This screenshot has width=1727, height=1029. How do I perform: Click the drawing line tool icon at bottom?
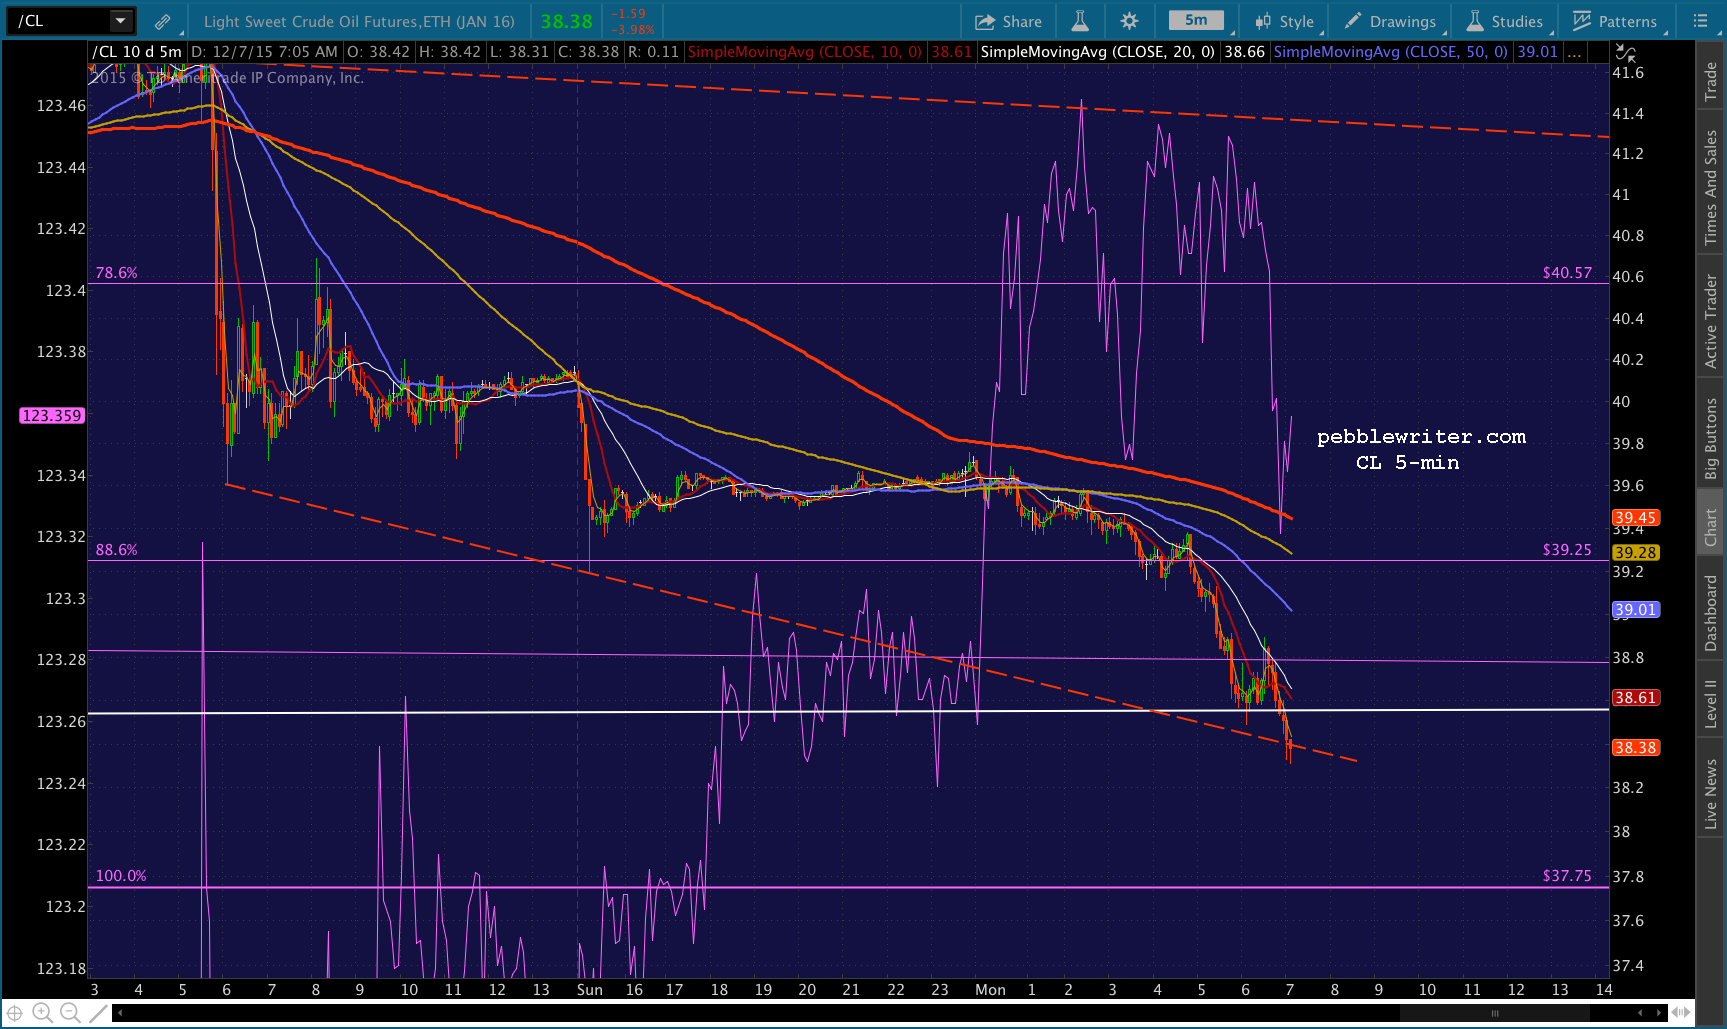97,1013
